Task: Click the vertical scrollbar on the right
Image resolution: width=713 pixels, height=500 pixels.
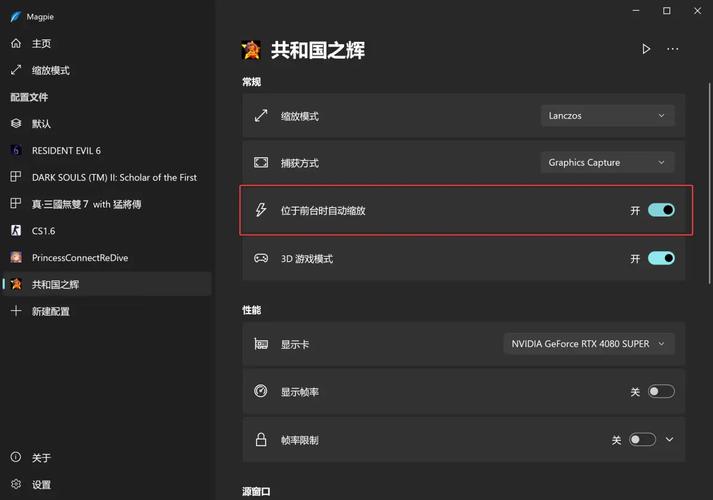Action: coord(709,183)
